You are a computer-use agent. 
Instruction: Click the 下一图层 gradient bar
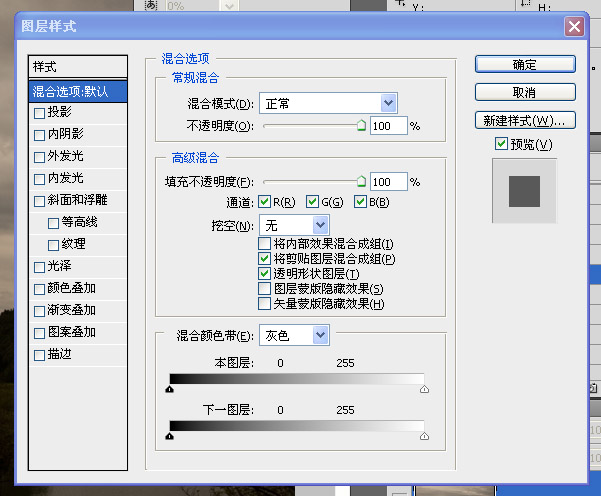297,425
